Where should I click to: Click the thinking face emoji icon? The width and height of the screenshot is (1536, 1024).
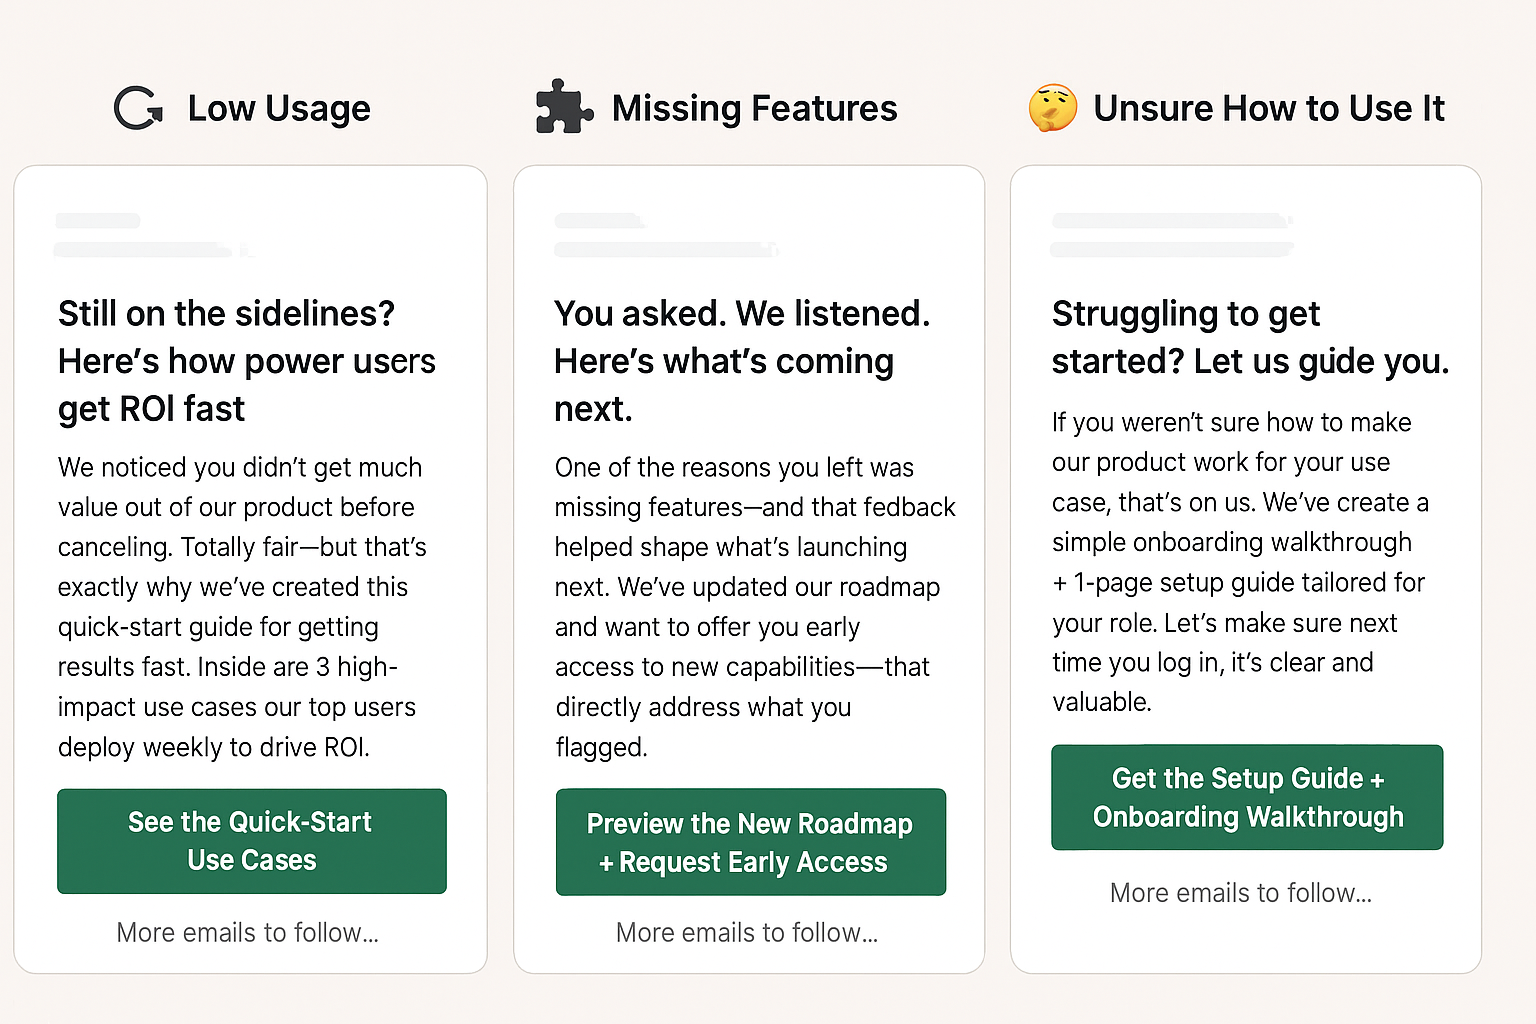1053,108
